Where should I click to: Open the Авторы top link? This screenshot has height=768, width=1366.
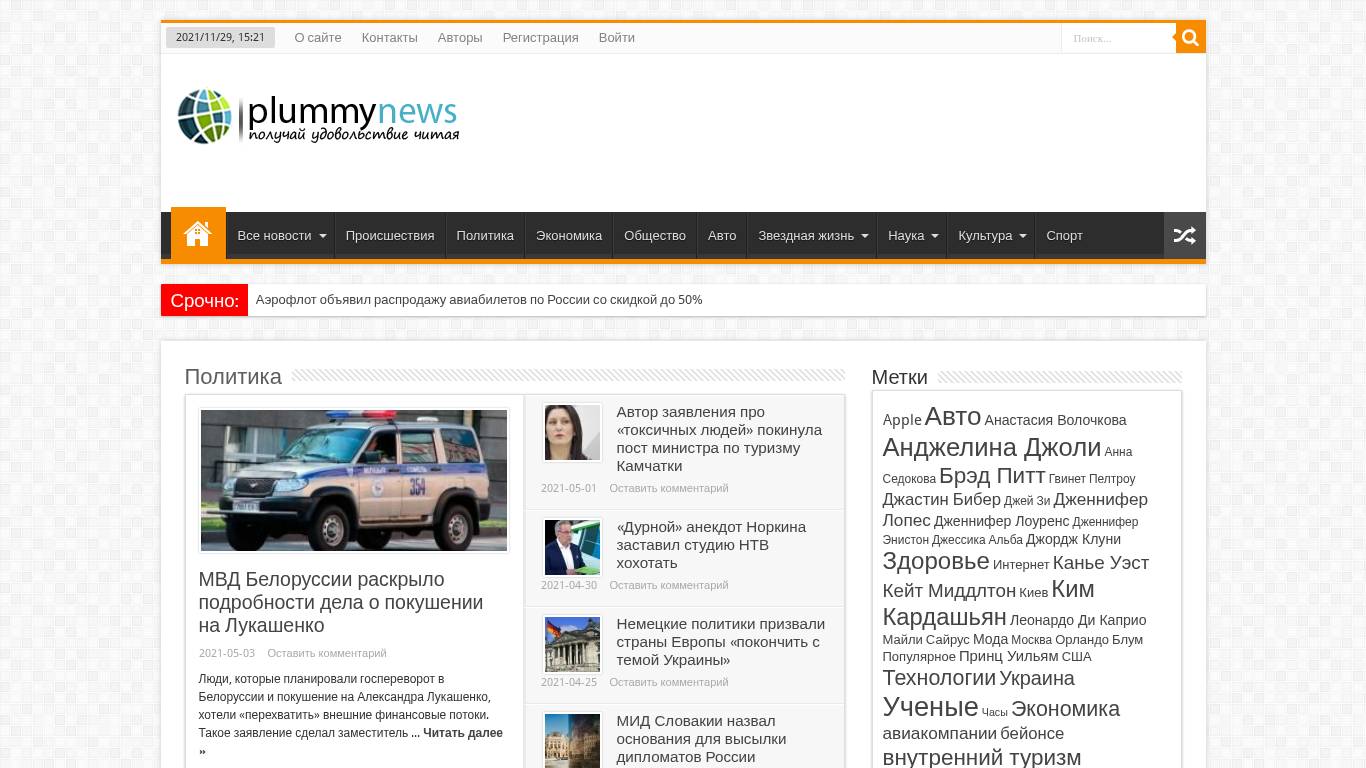(460, 38)
